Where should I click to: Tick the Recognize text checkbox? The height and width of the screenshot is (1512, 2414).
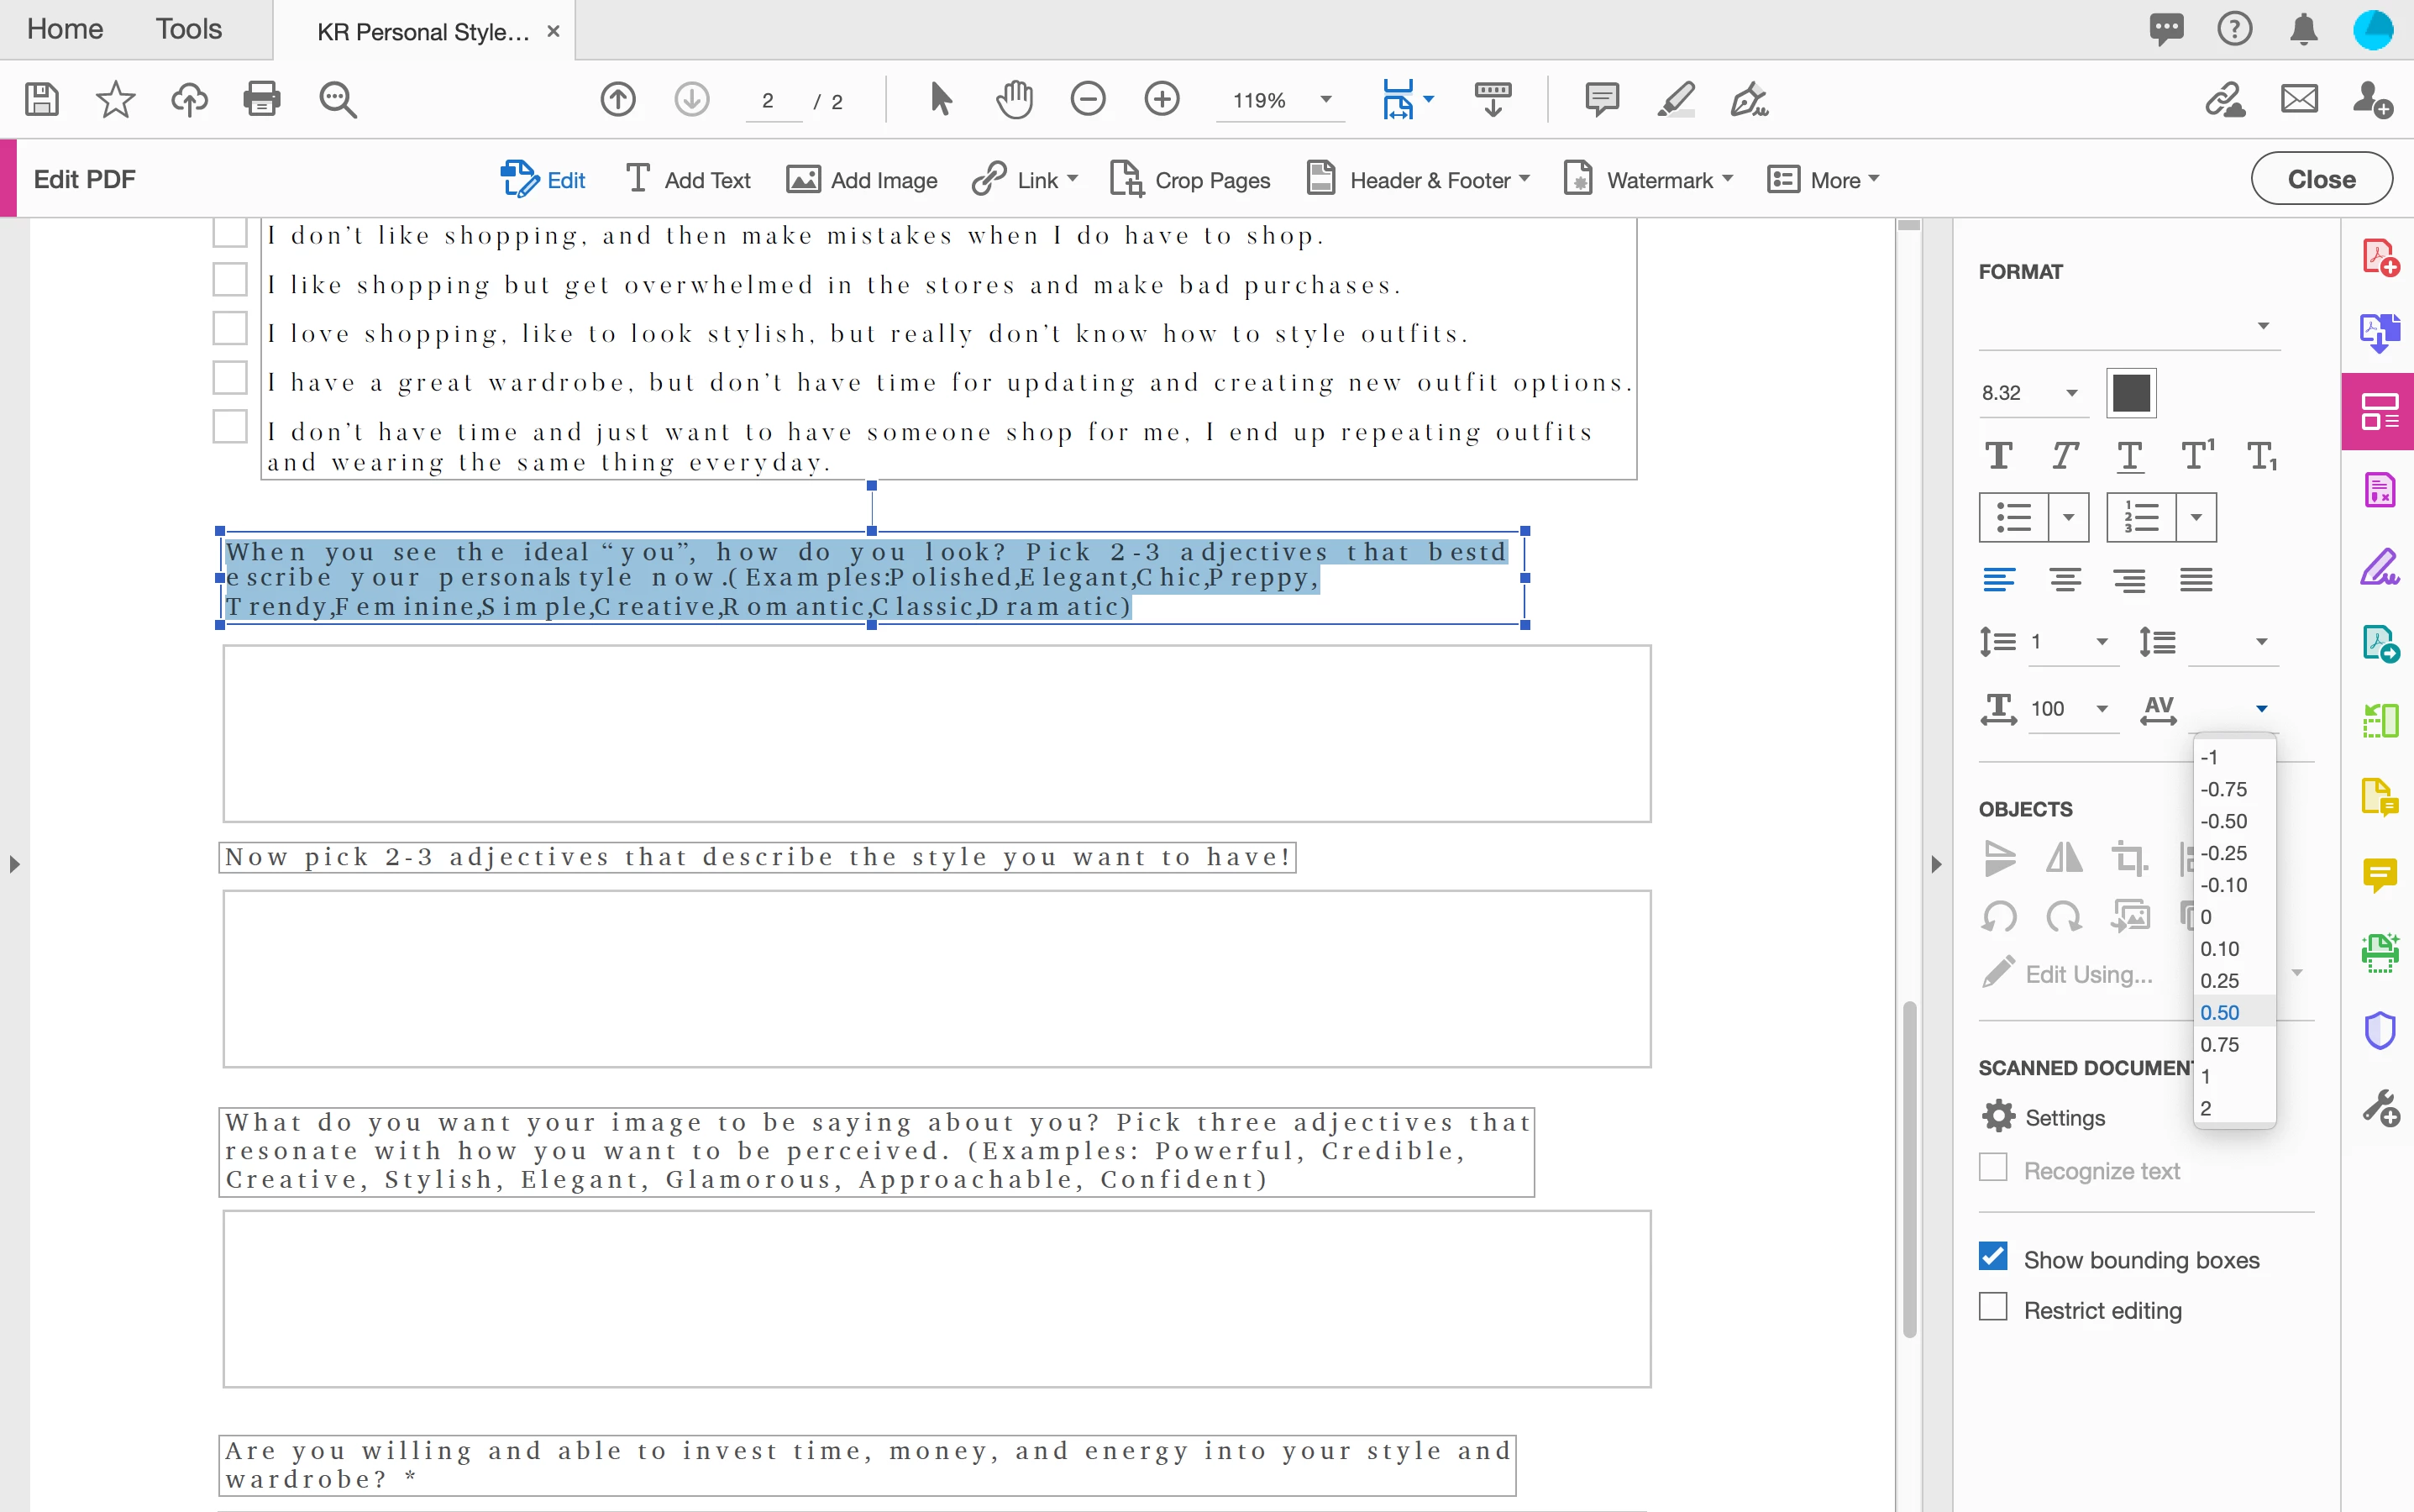point(1993,1168)
